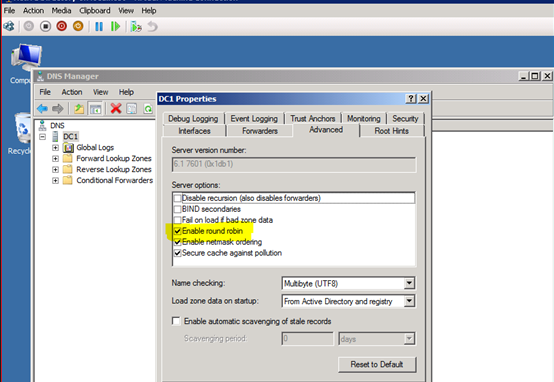The image size is (554, 382).
Task: Click the red Shut Down VM icon
Action: pyautogui.click(x=62, y=26)
